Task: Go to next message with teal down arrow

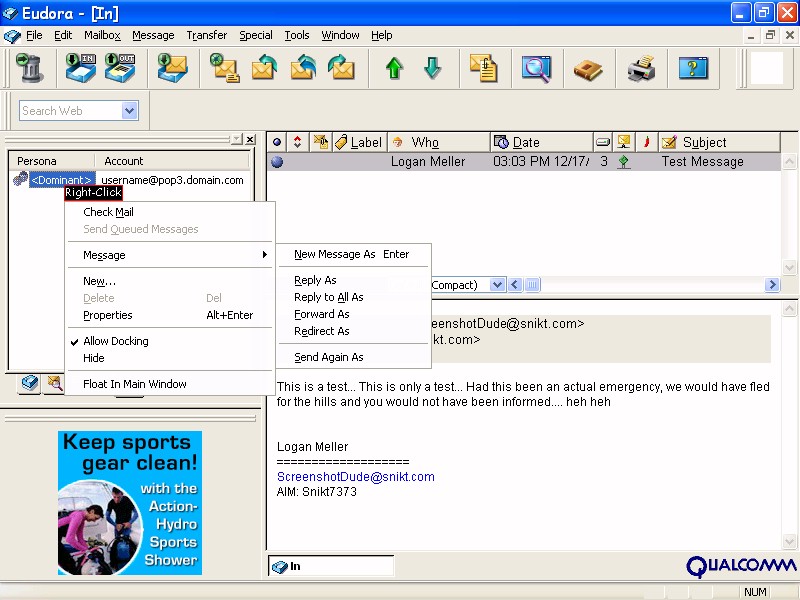Action: tap(433, 68)
